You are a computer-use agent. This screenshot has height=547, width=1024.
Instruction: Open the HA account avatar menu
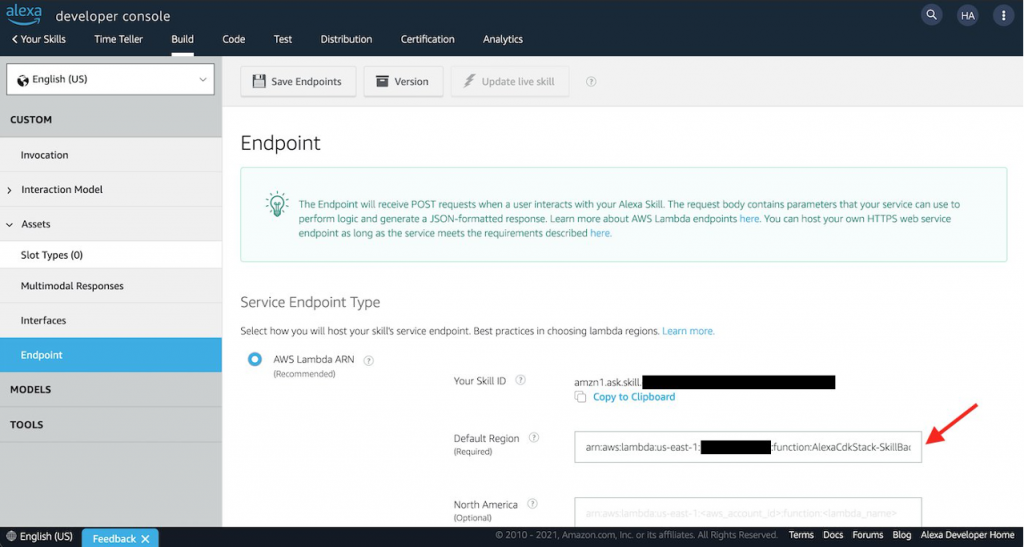click(967, 16)
